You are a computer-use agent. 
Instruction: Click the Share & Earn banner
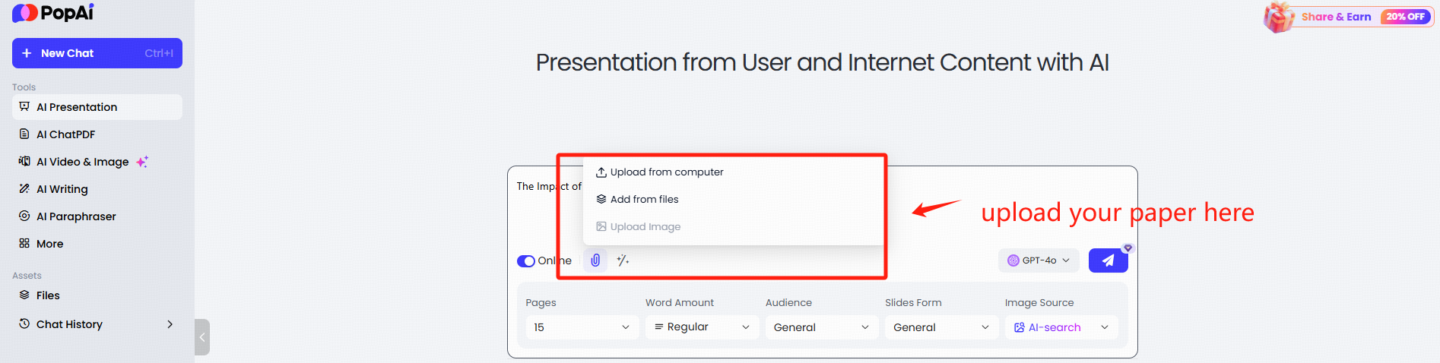1349,17
